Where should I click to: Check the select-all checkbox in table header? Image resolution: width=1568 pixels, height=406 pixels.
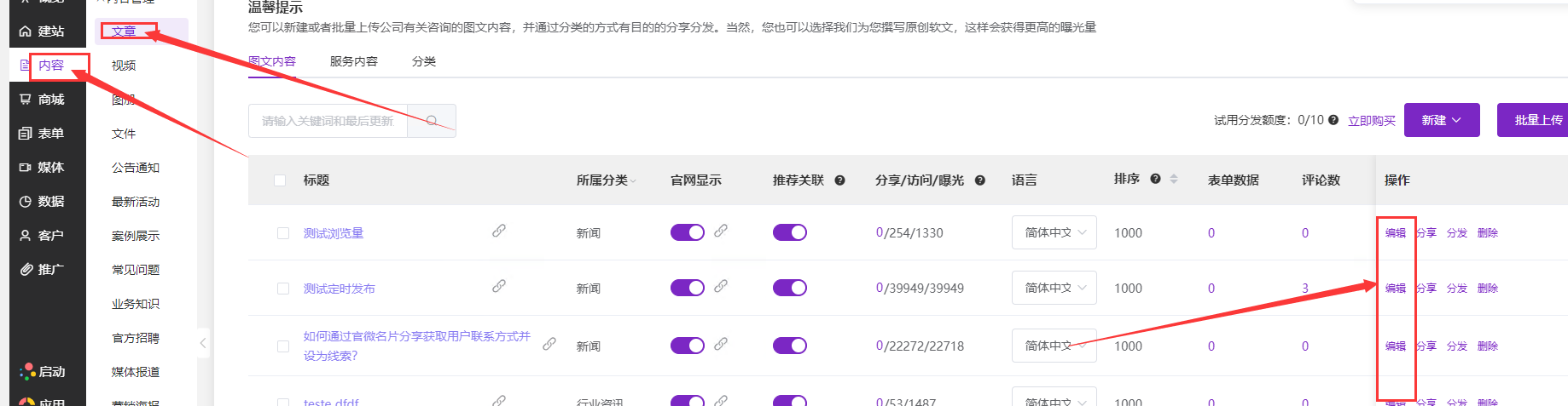280,180
